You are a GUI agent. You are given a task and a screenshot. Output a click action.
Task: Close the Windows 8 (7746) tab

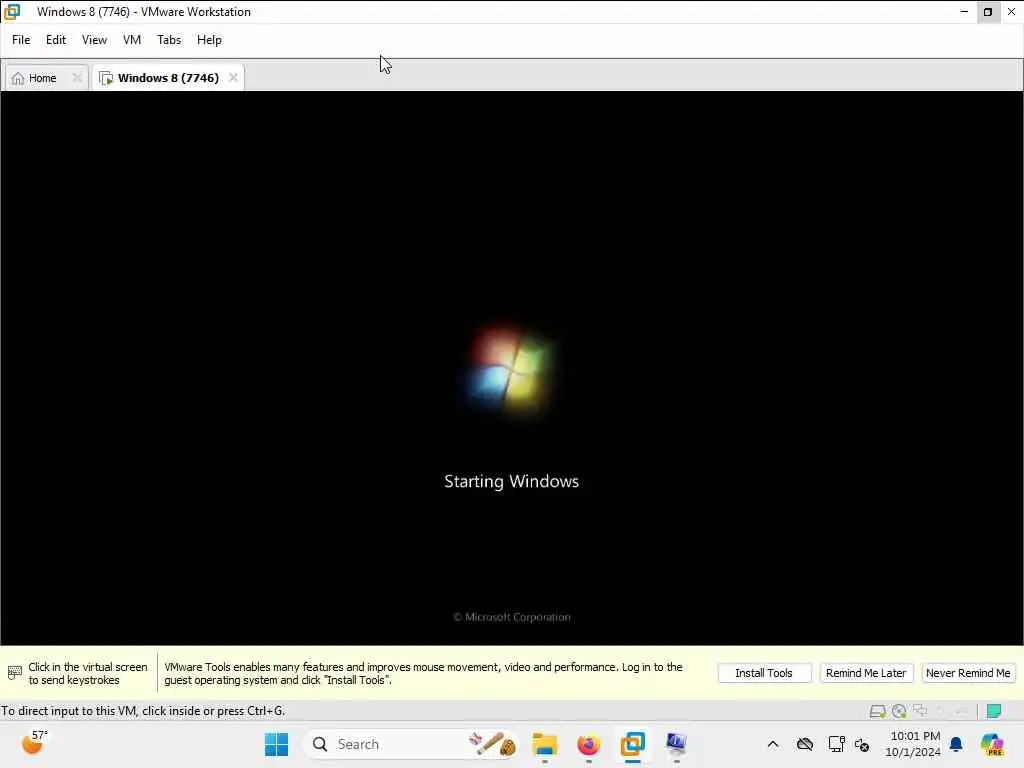pos(233,78)
